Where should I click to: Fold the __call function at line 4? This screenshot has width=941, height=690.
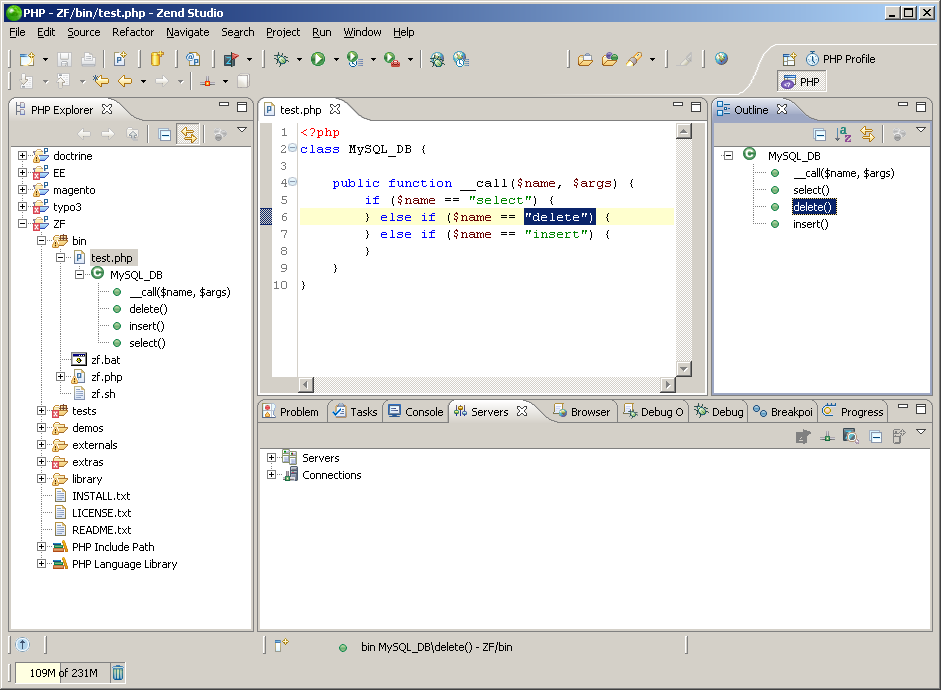tap(292, 182)
